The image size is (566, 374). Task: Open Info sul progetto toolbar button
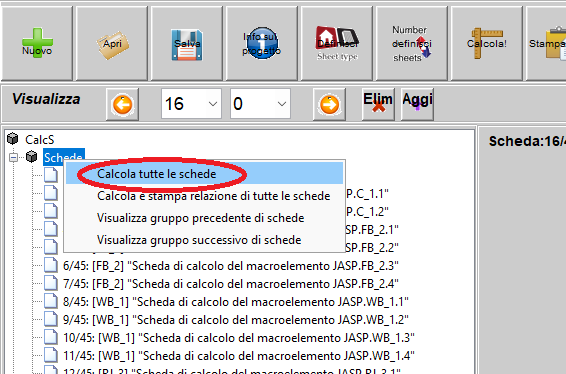262,43
